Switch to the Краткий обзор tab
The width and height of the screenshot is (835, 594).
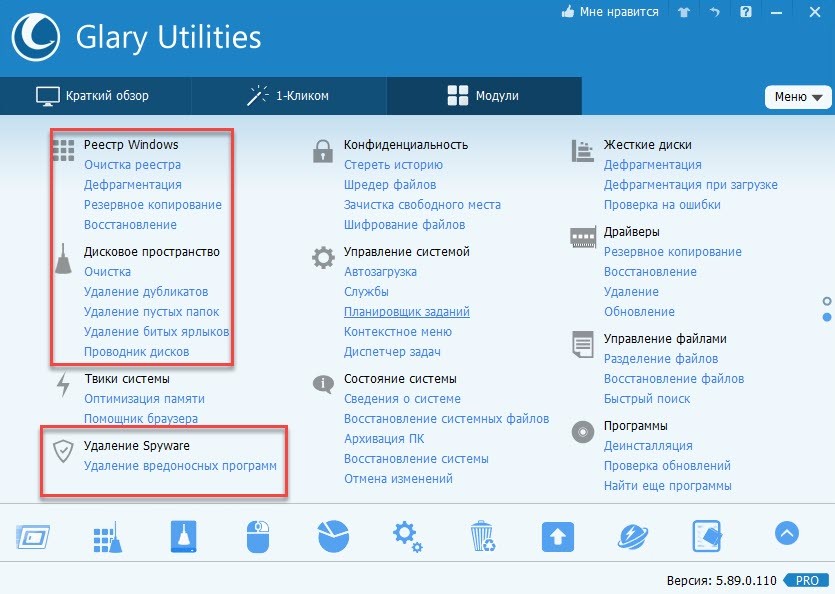pyautogui.click(x=94, y=96)
